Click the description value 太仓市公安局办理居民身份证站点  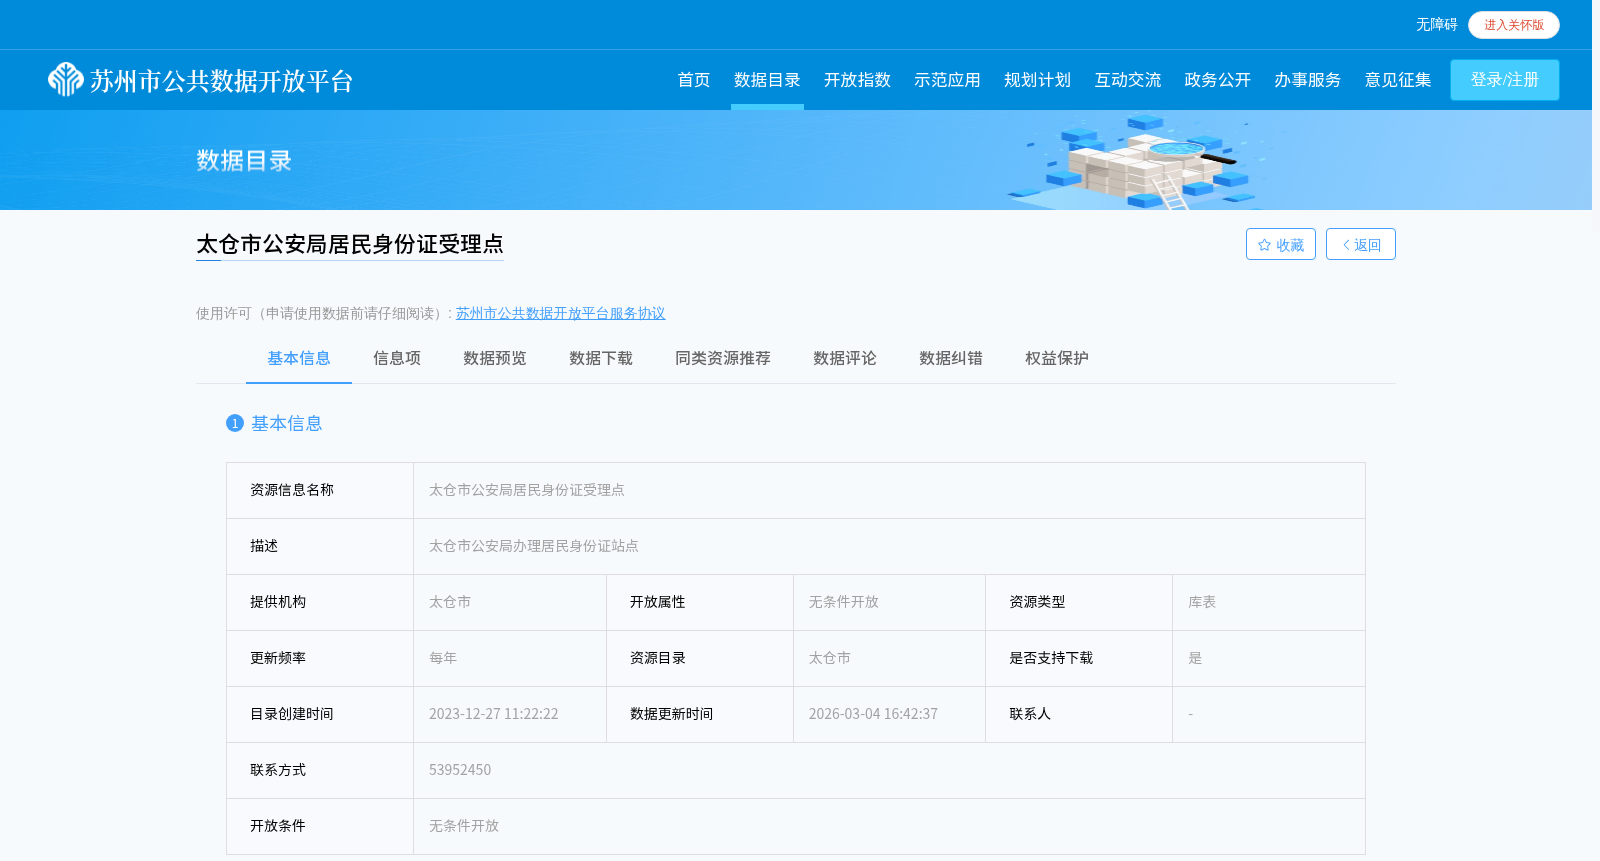pyautogui.click(x=534, y=546)
